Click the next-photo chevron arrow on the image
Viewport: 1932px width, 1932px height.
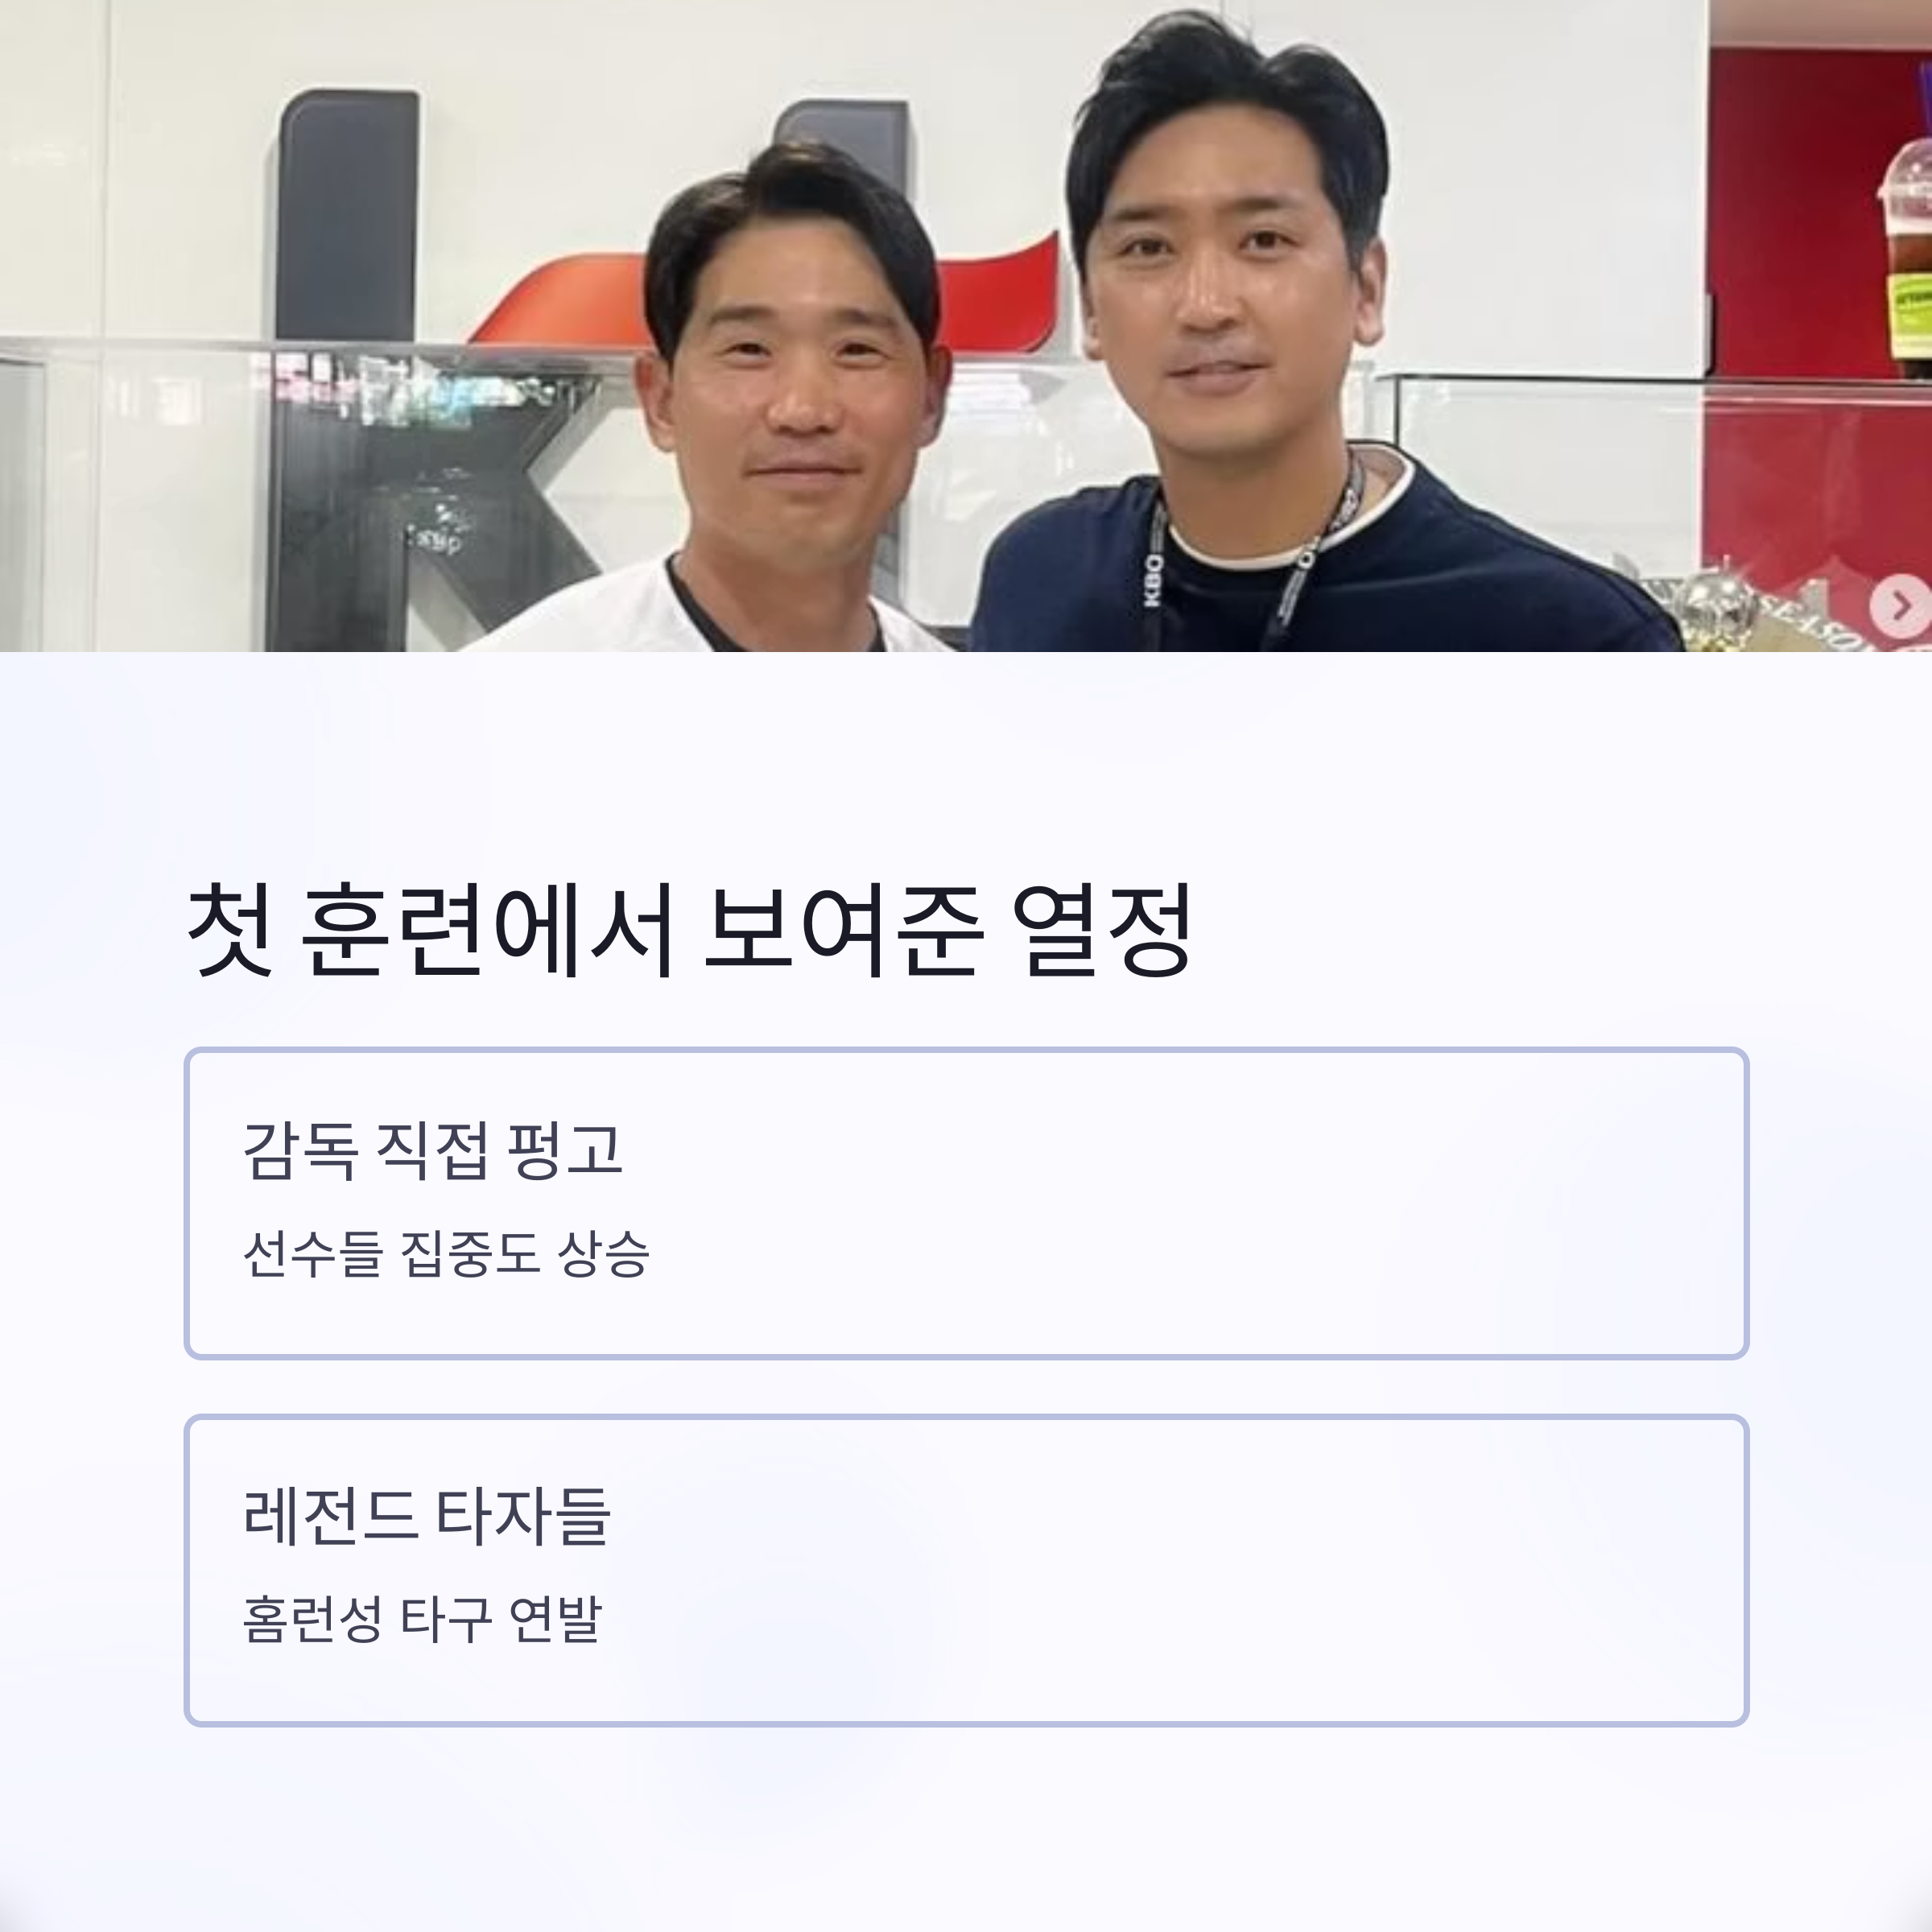[1899, 606]
